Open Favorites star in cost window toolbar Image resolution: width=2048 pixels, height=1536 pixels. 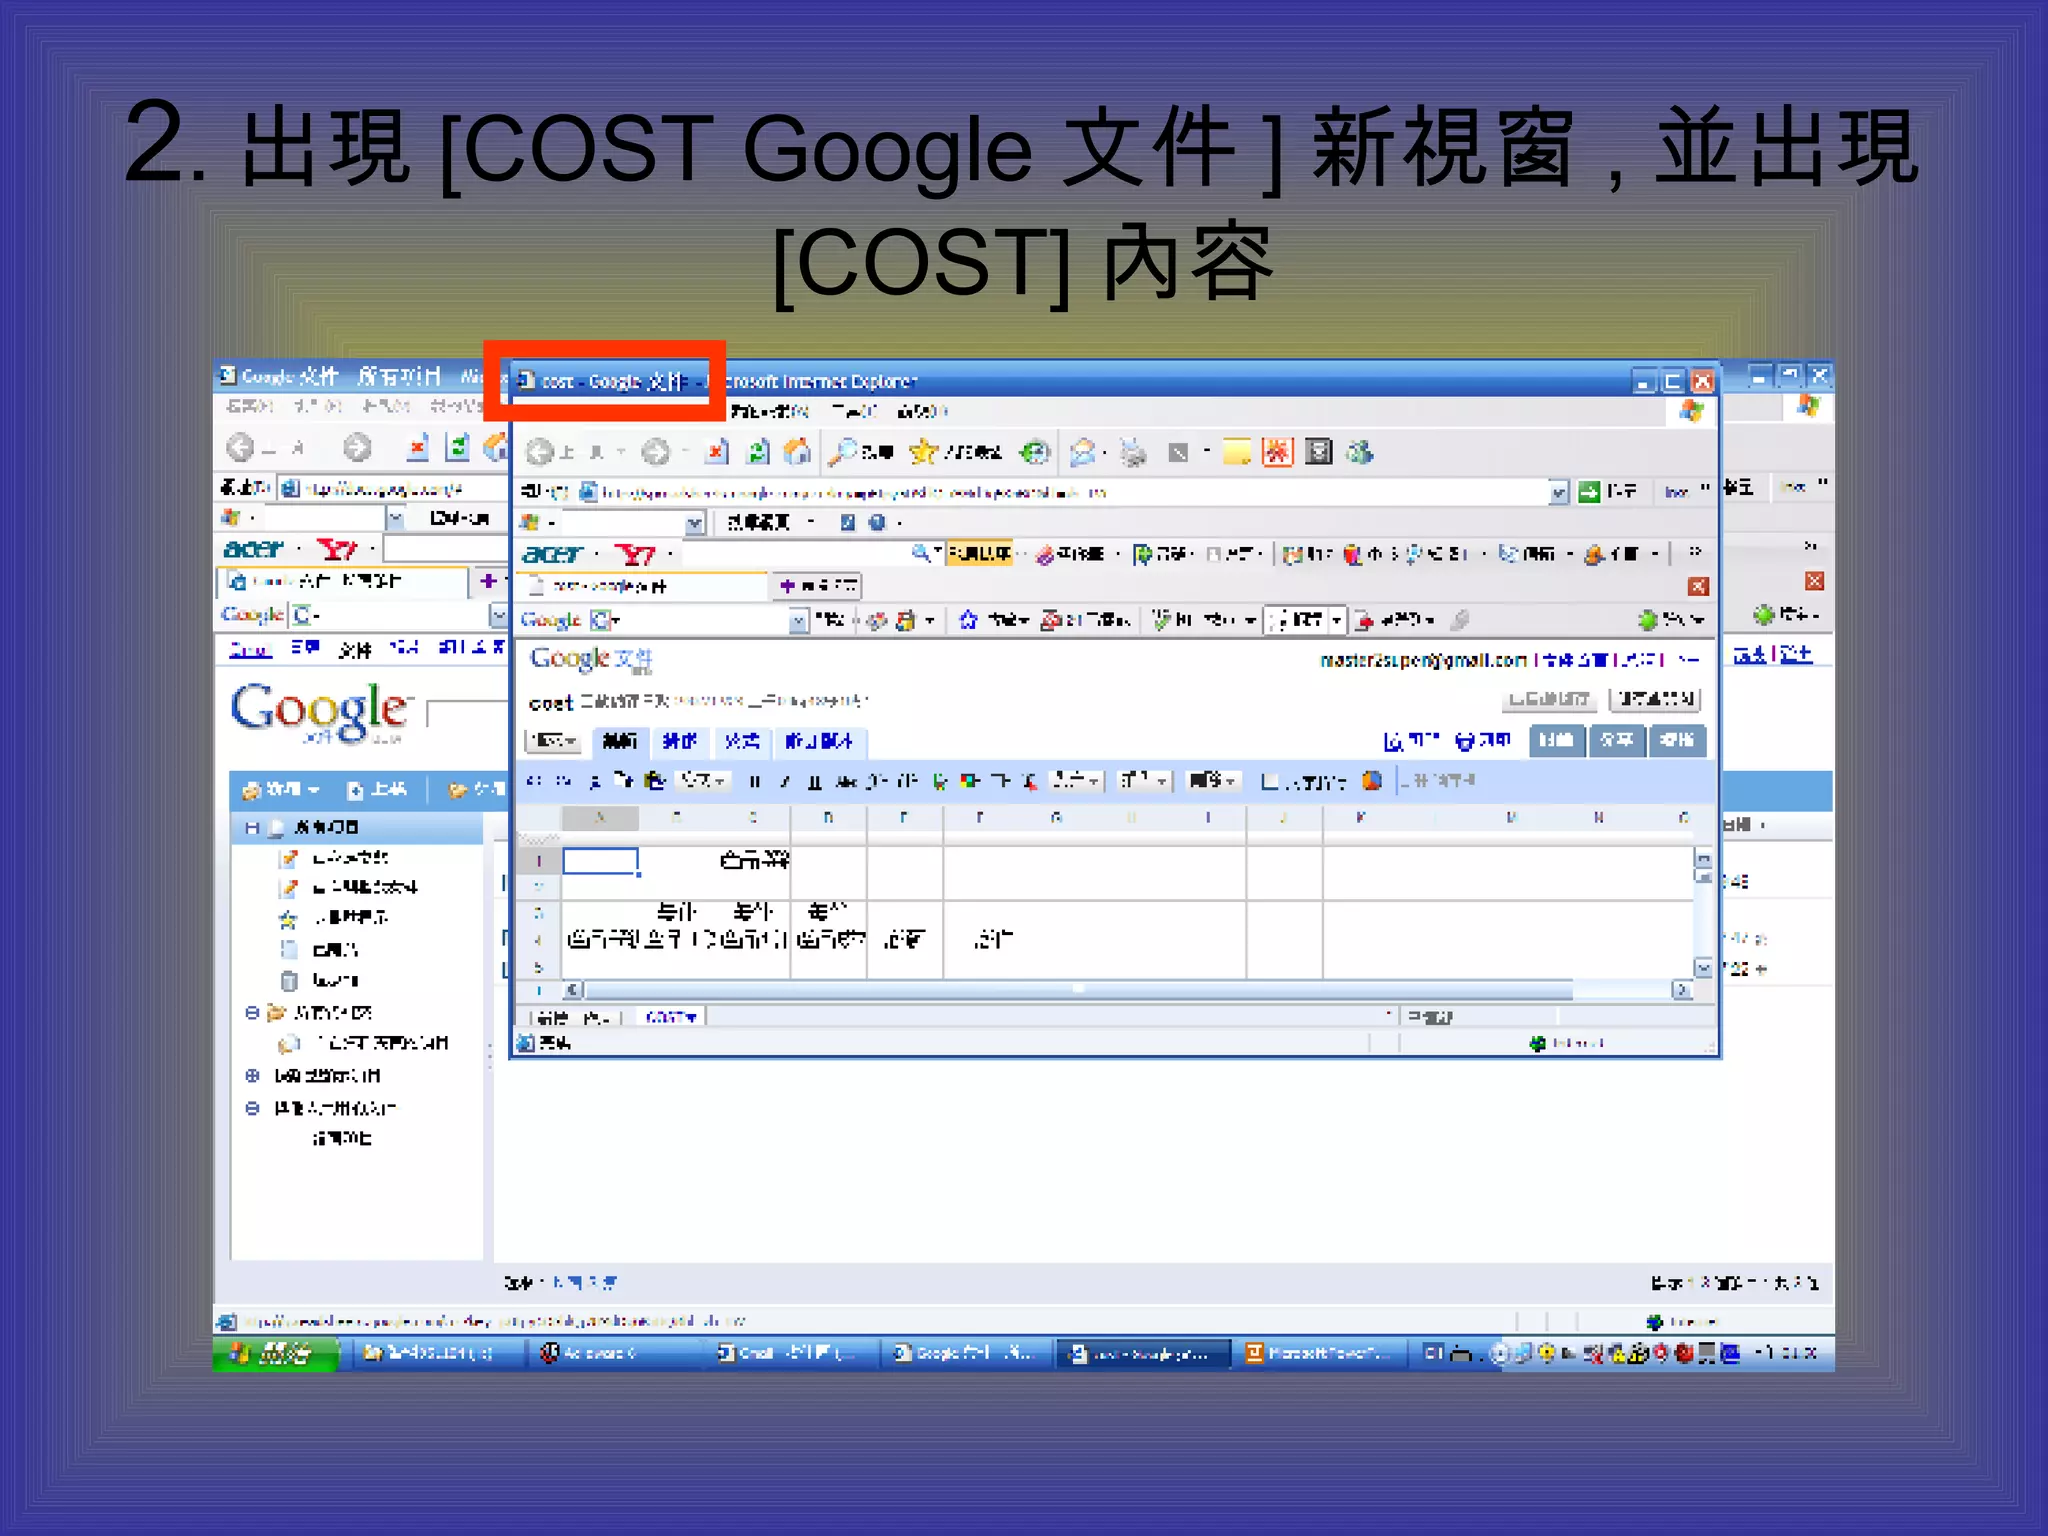[x=923, y=452]
